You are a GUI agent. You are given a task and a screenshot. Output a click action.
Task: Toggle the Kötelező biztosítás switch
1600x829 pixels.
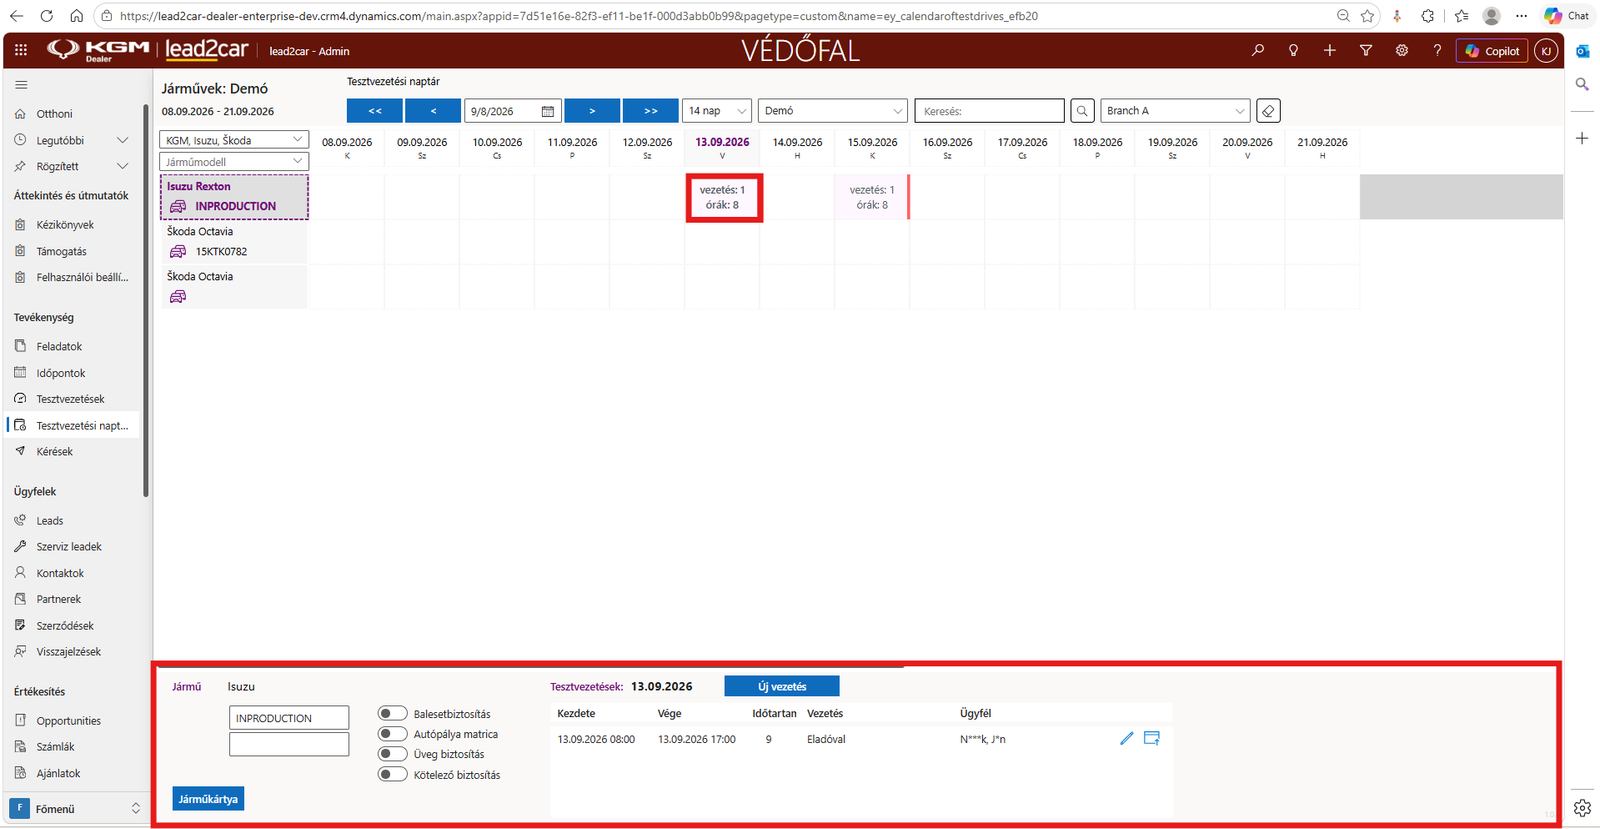393,775
